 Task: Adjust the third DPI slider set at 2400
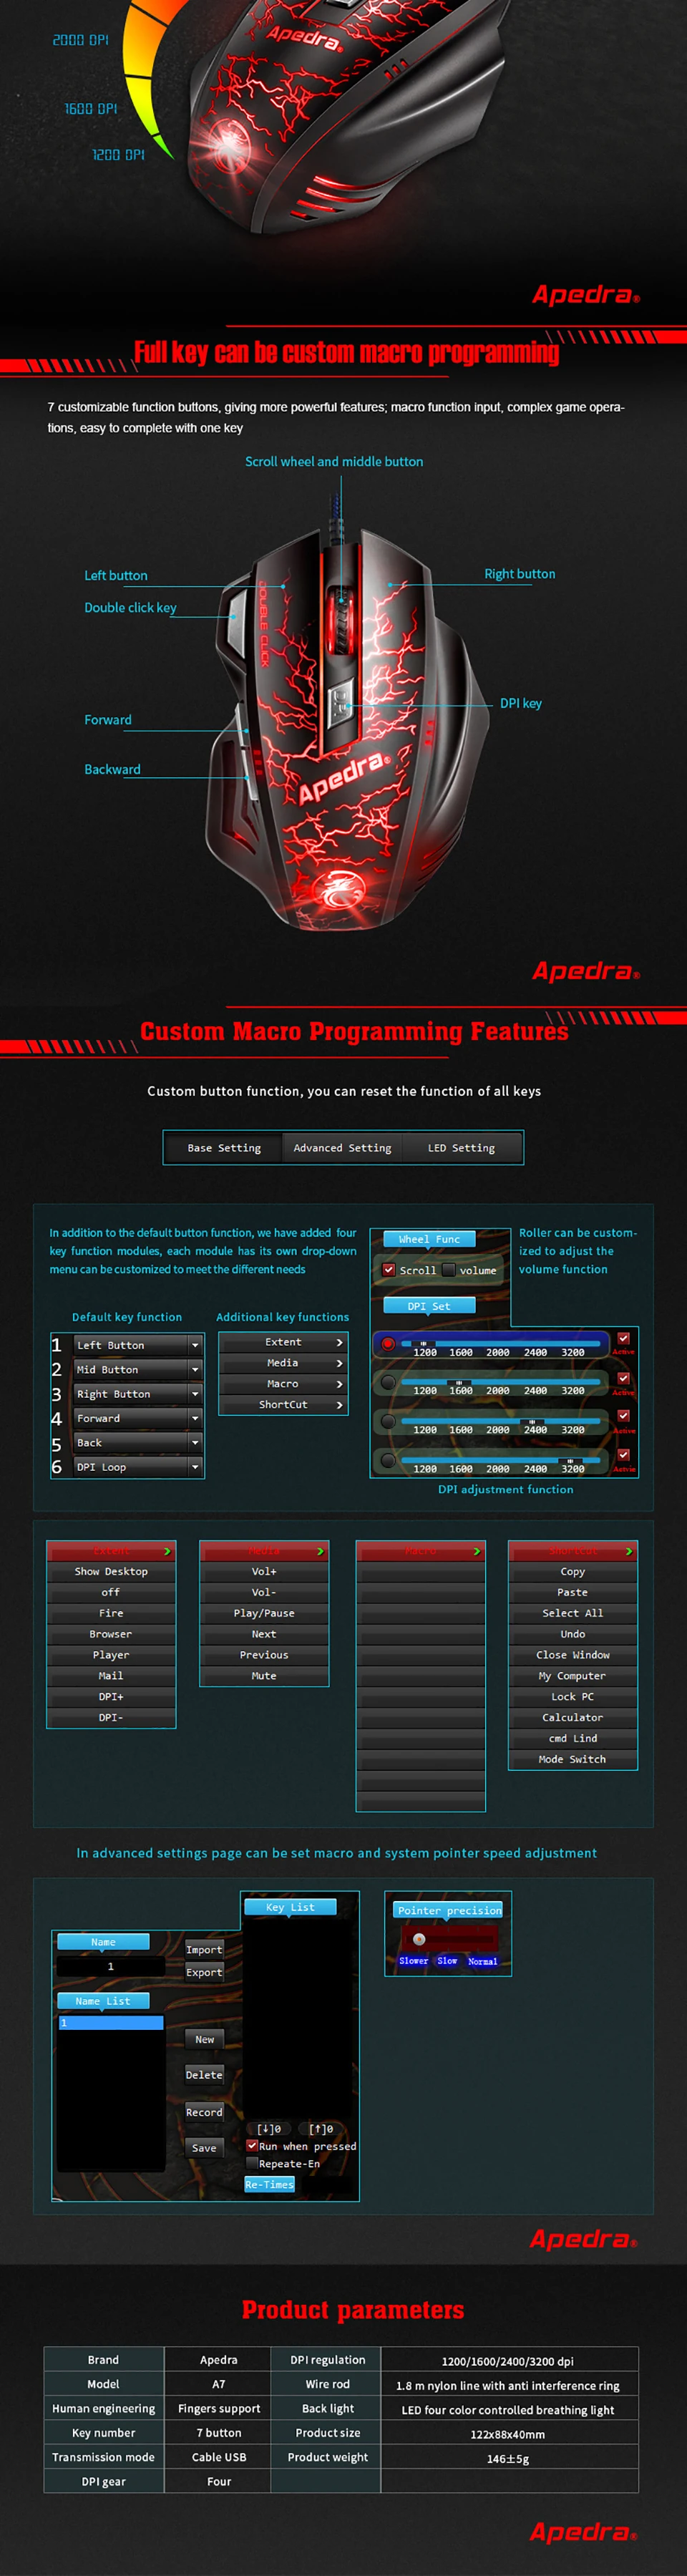pyautogui.click(x=532, y=1421)
